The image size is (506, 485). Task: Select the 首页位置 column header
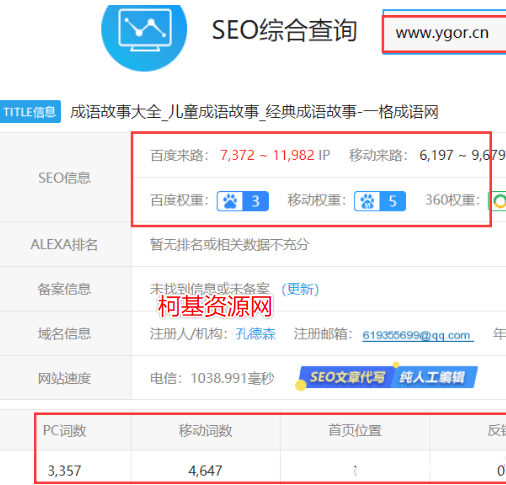[x=355, y=431]
